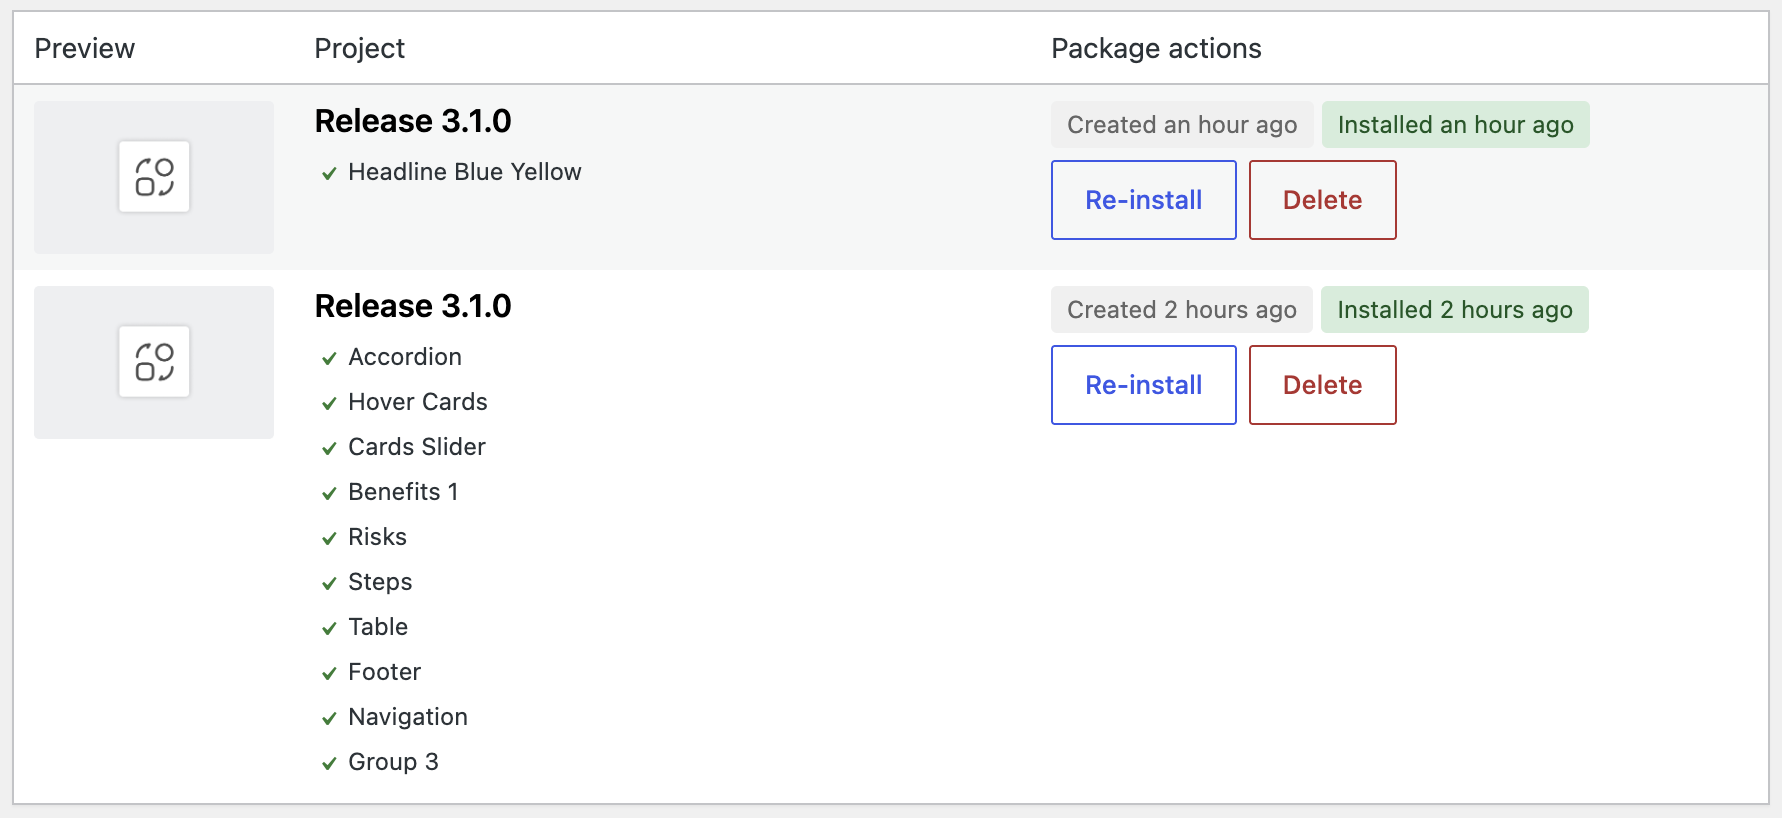
Task: Click the 'Benefits 1' item text
Action: coord(403,492)
